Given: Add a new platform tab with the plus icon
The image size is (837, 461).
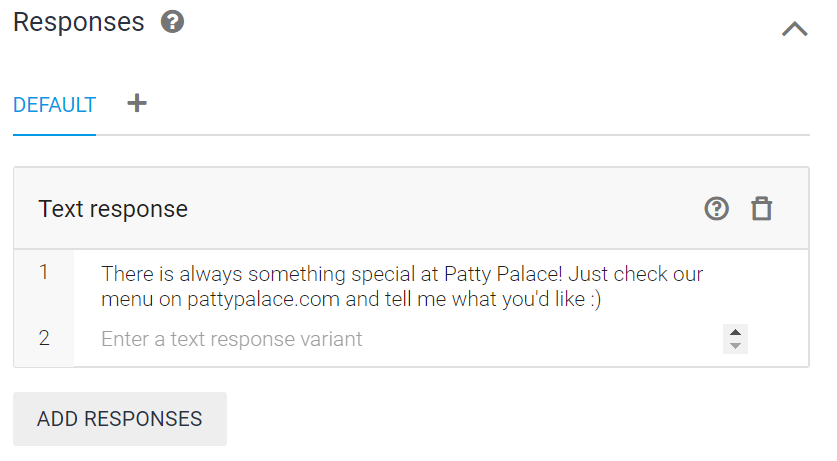Looking at the screenshot, I should click(137, 103).
